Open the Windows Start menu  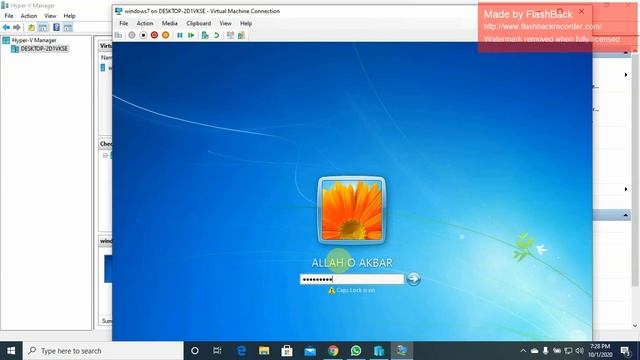[11, 351]
